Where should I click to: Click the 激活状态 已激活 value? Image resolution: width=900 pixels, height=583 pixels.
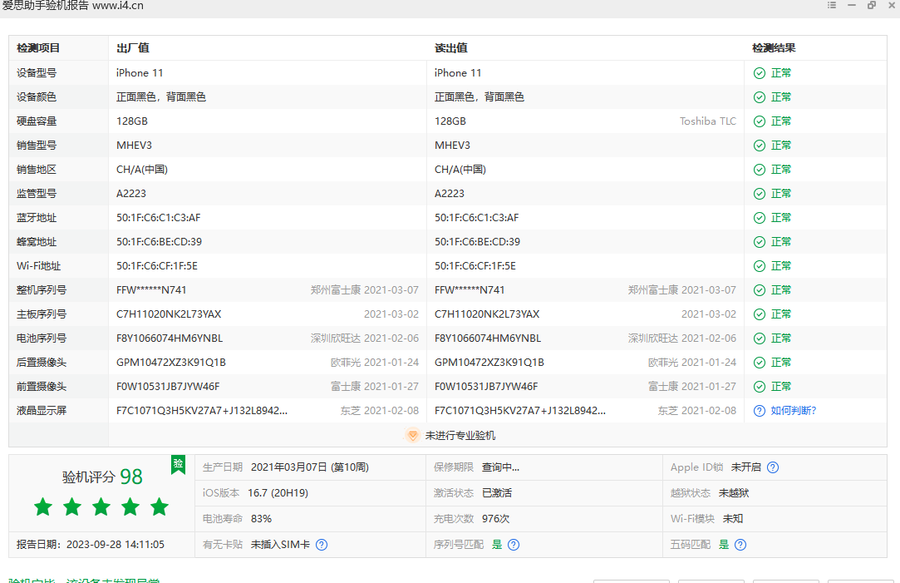496,493
